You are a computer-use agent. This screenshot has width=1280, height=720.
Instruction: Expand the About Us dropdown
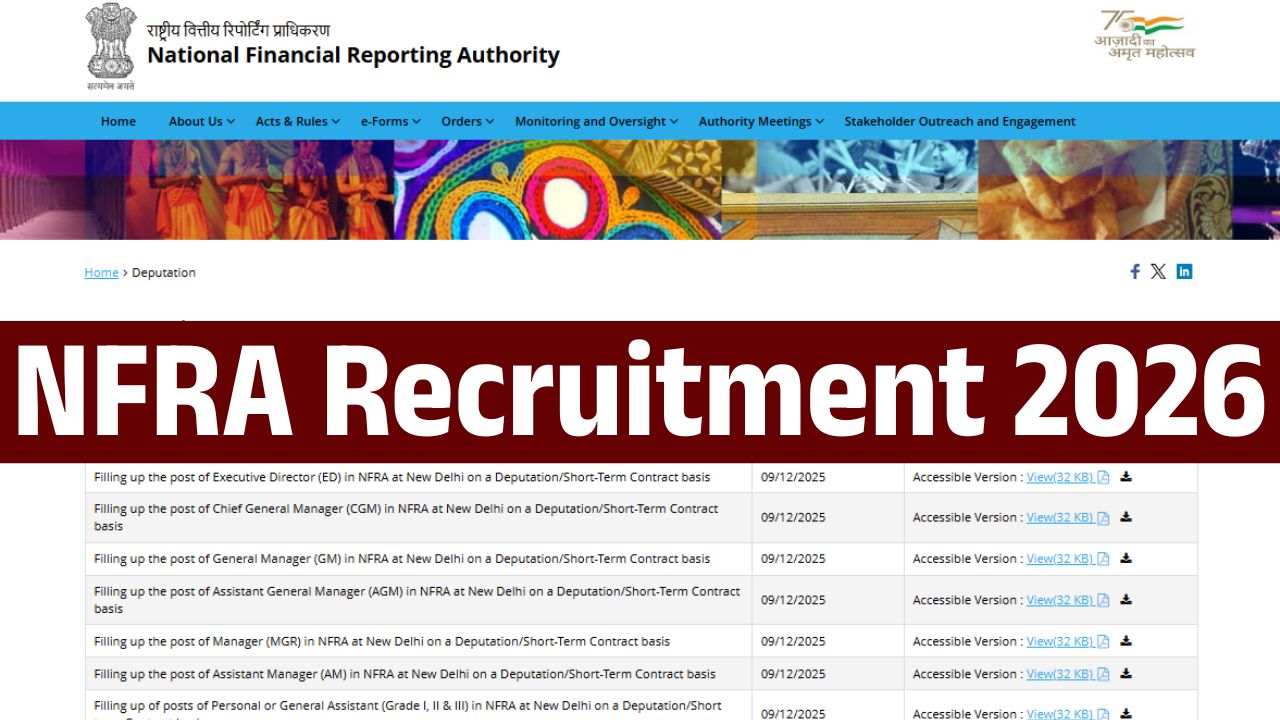click(x=196, y=121)
